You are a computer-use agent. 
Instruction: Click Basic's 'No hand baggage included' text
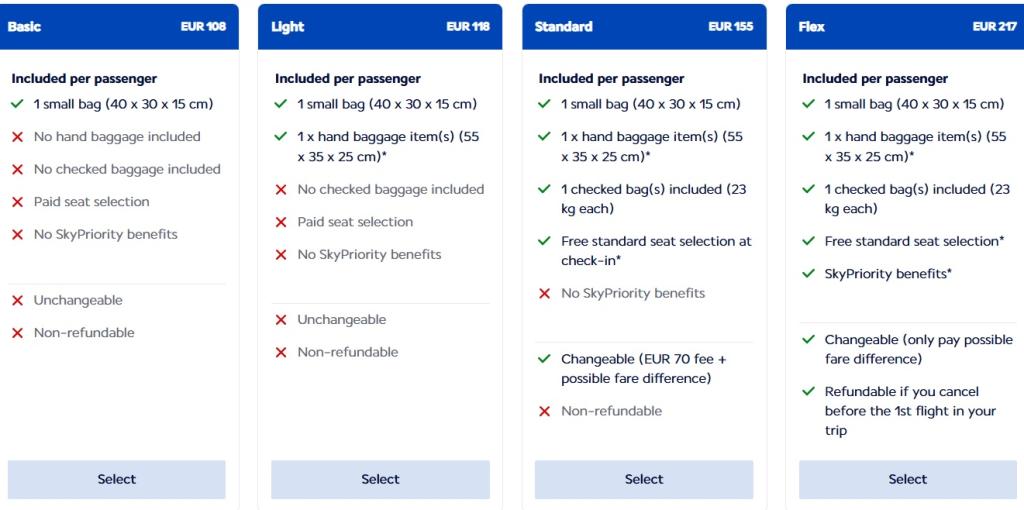[117, 137]
